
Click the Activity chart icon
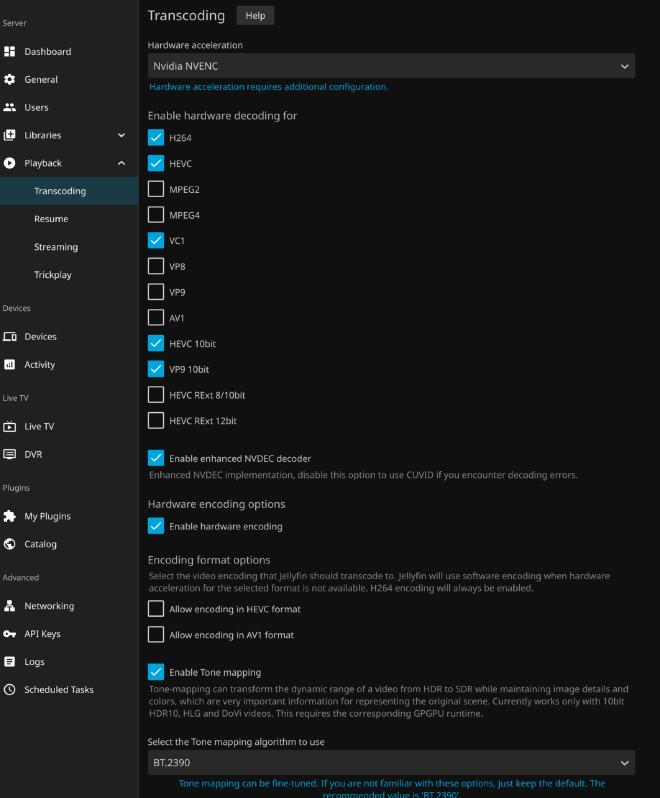(x=10, y=365)
